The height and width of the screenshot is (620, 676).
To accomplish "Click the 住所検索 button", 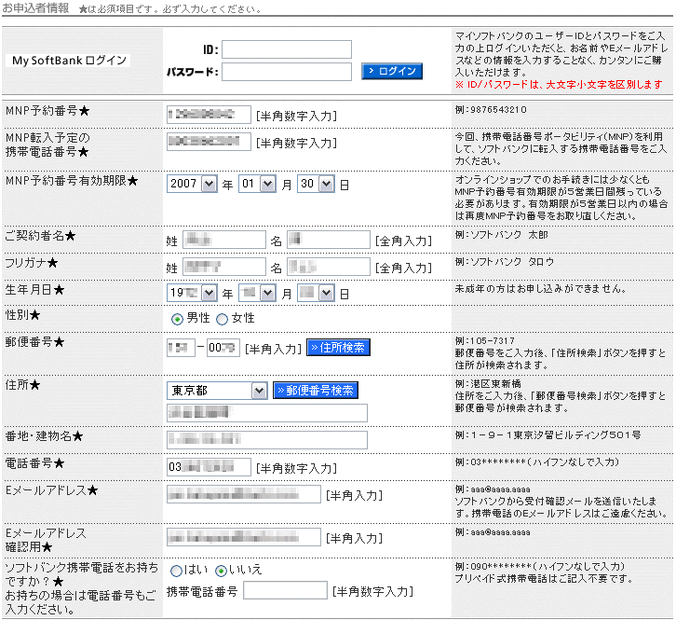I will coord(338,348).
